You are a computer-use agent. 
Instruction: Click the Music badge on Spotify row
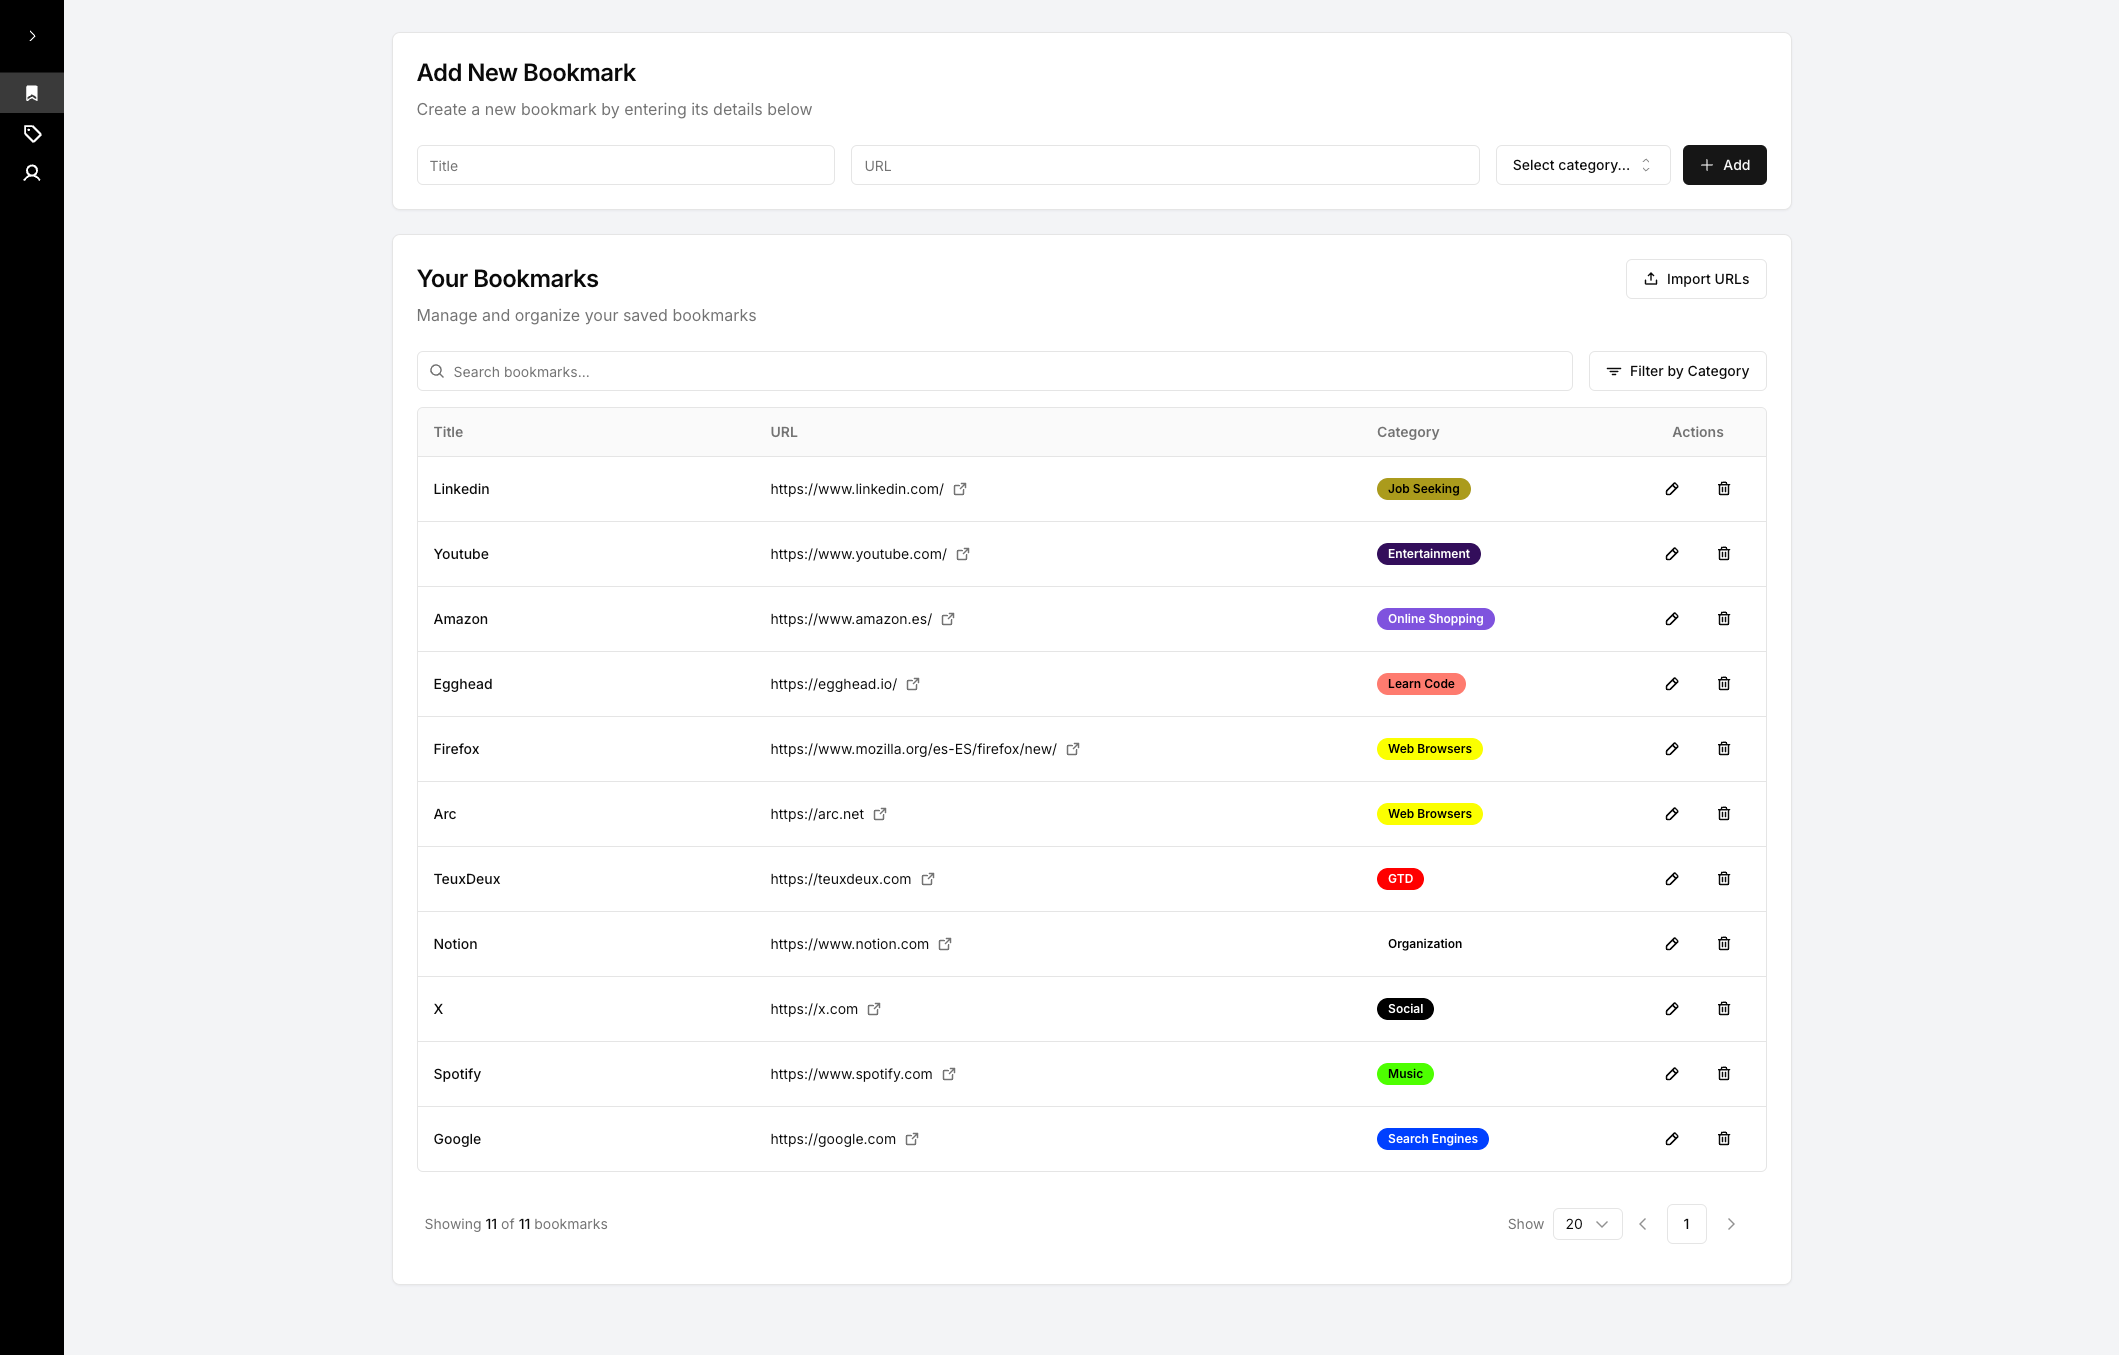tap(1405, 1073)
